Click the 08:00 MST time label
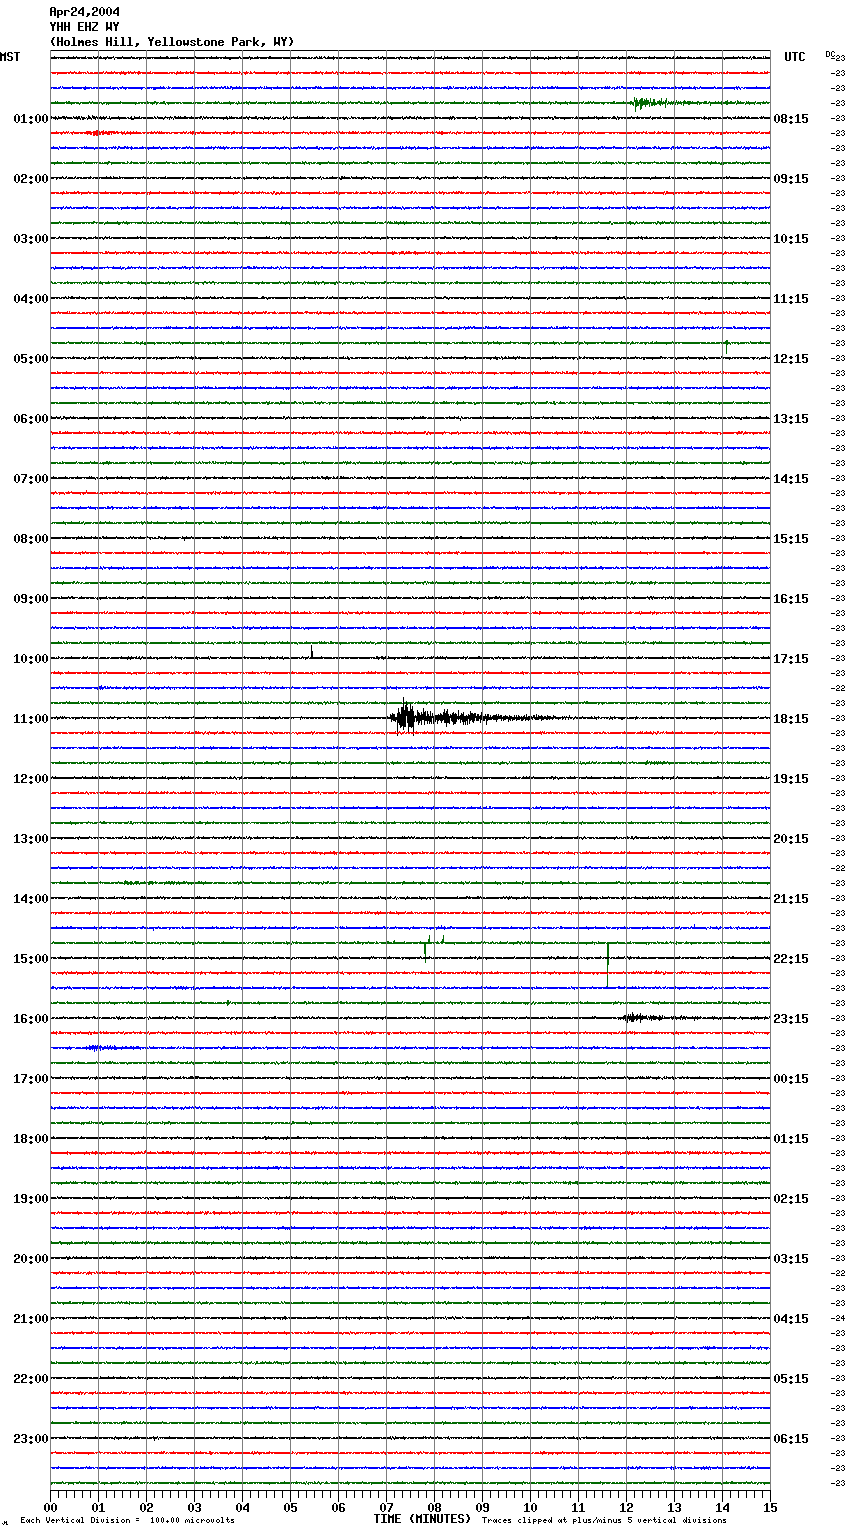Viewport: 850px width, 1534px height. [31, 539]
